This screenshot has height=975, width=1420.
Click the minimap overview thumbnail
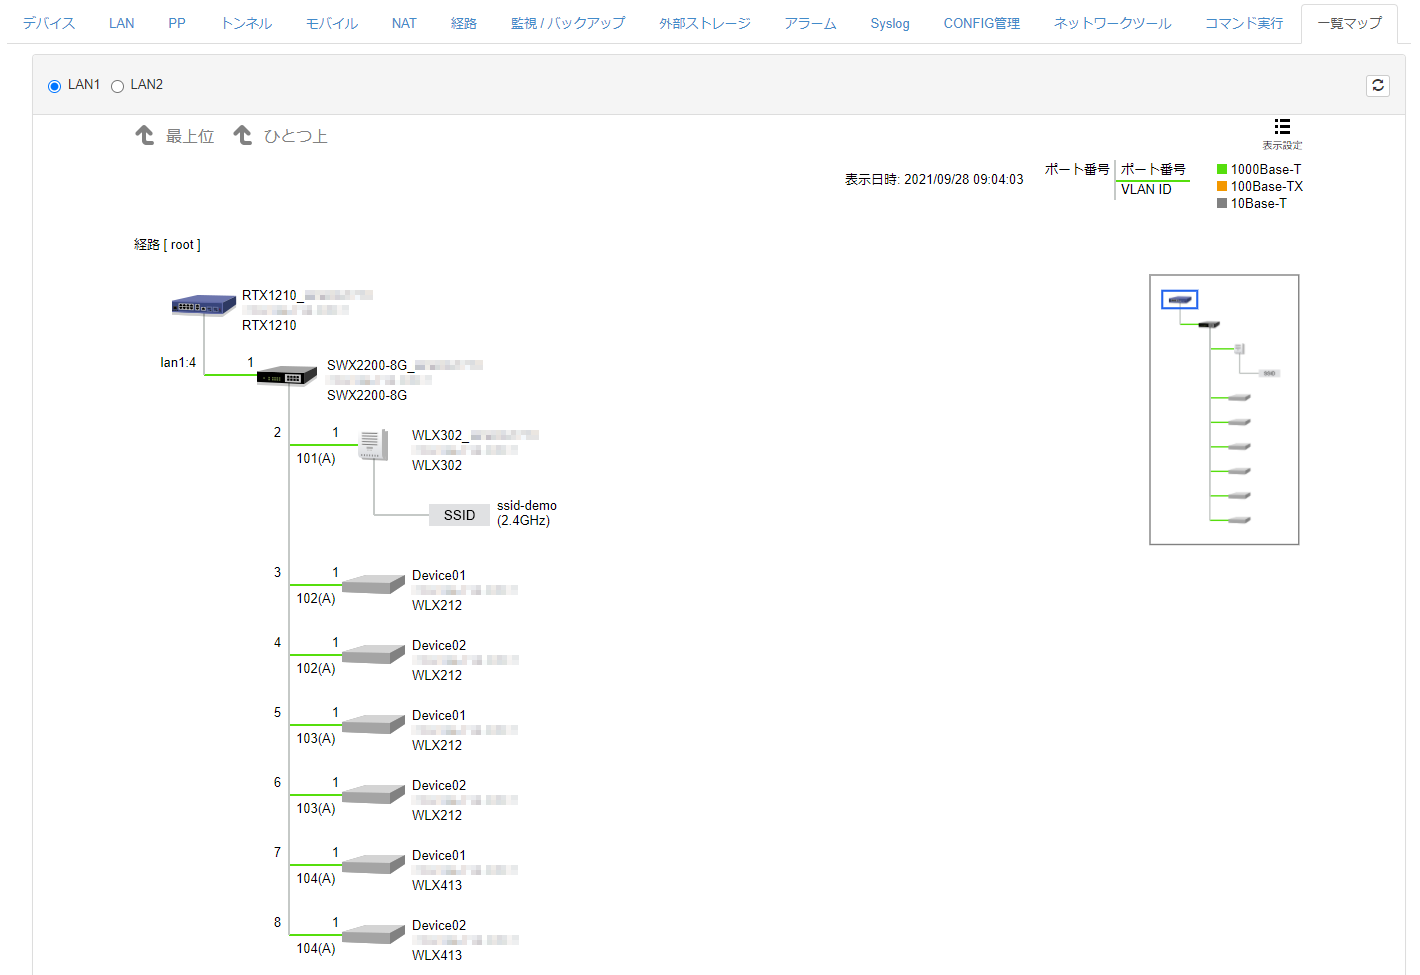tap(1224, 410)
